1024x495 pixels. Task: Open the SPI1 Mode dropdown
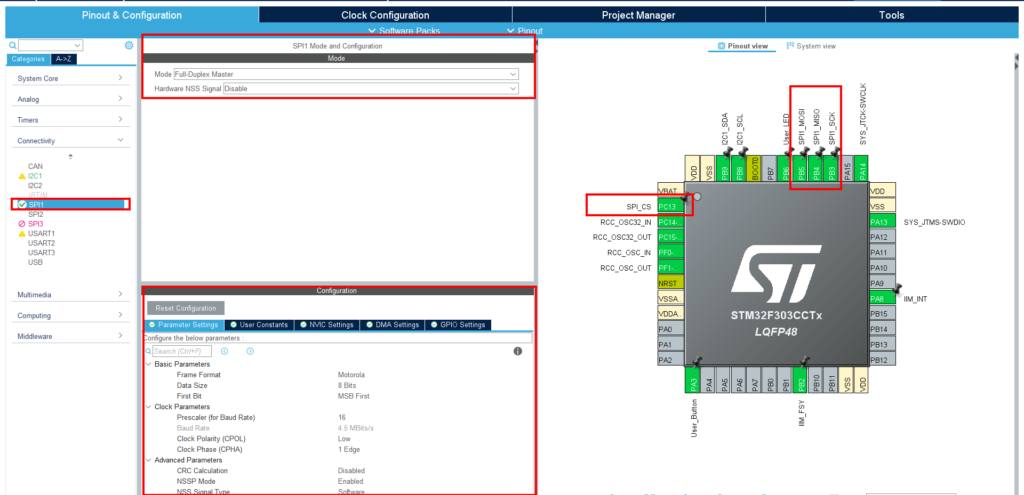coord(345,74)
